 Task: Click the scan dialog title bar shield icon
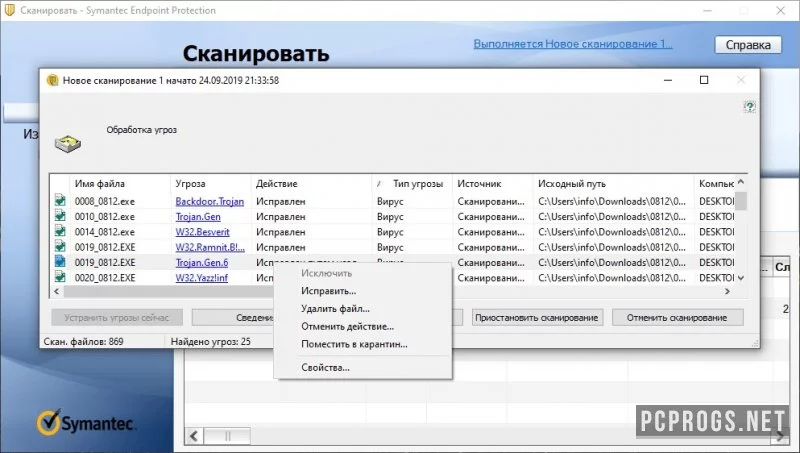click(x=53, y=80)
